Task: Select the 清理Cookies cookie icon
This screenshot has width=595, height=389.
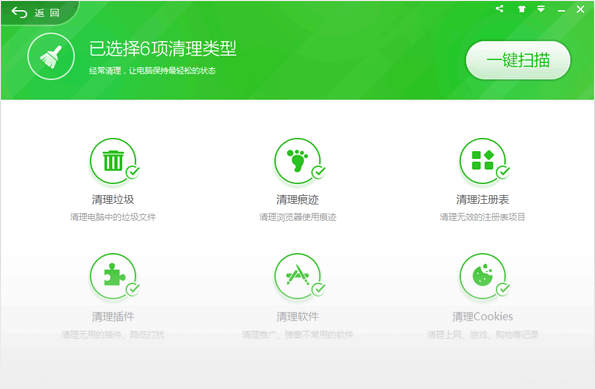Action: click(x=482, y=276)
